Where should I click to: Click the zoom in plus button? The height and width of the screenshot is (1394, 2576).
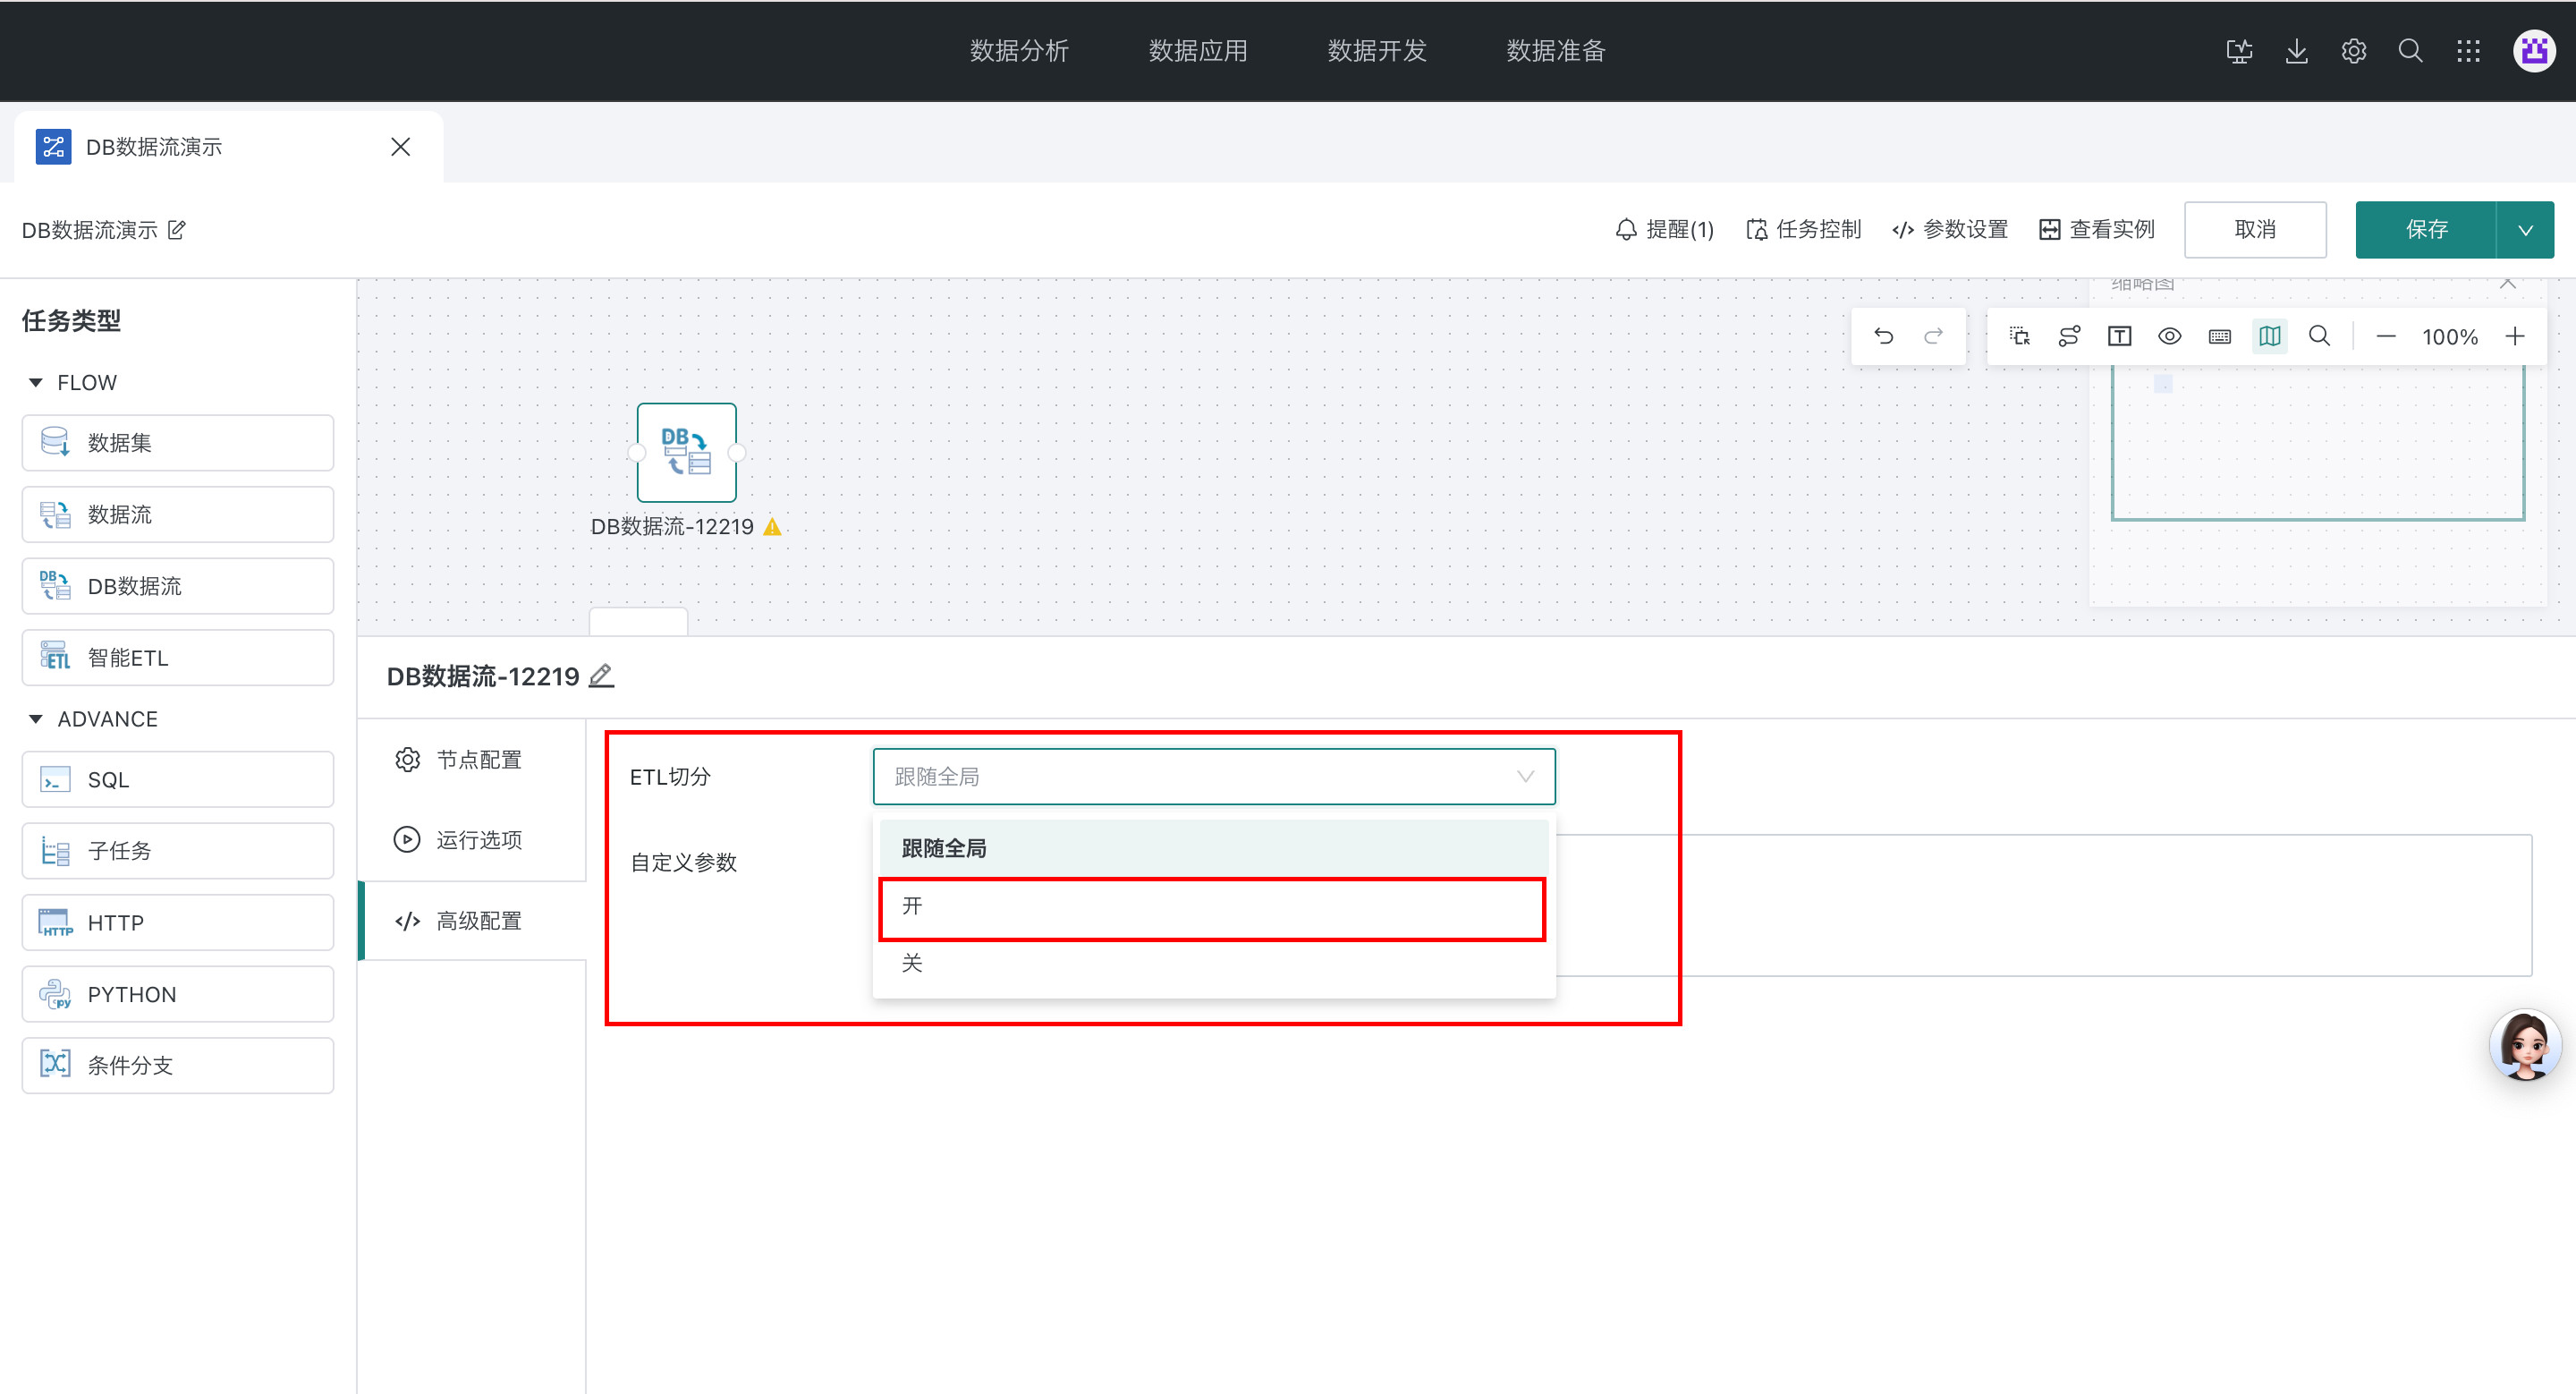tap(2515, 336)
